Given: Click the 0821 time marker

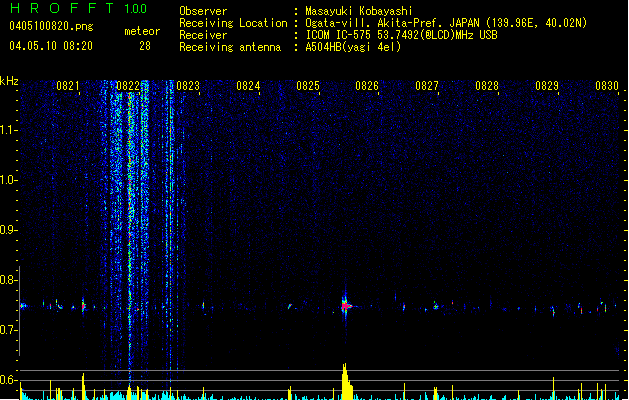Looking at the screenshot, I should [67, 86].
